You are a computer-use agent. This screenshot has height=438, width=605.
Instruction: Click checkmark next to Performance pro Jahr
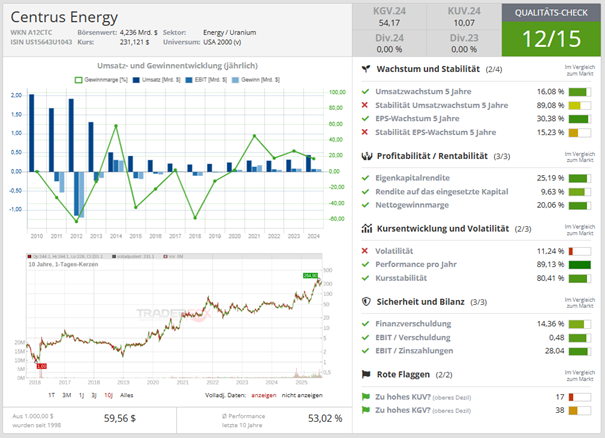pos(365,265)
